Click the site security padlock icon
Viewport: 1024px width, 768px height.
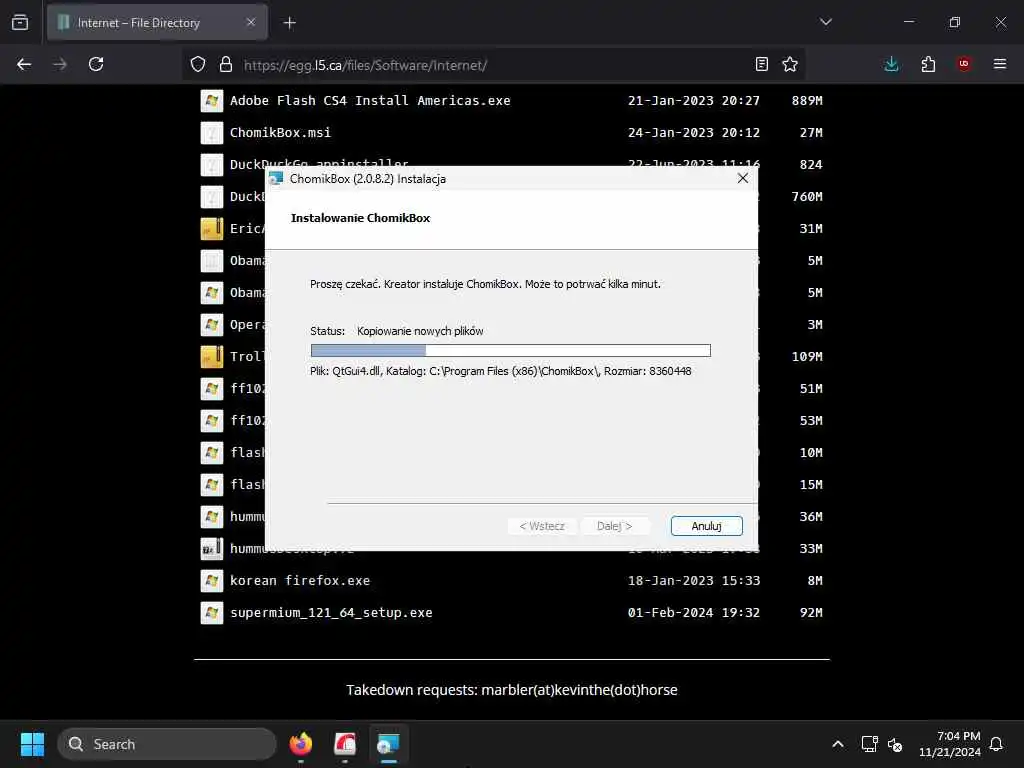[226, 64]
